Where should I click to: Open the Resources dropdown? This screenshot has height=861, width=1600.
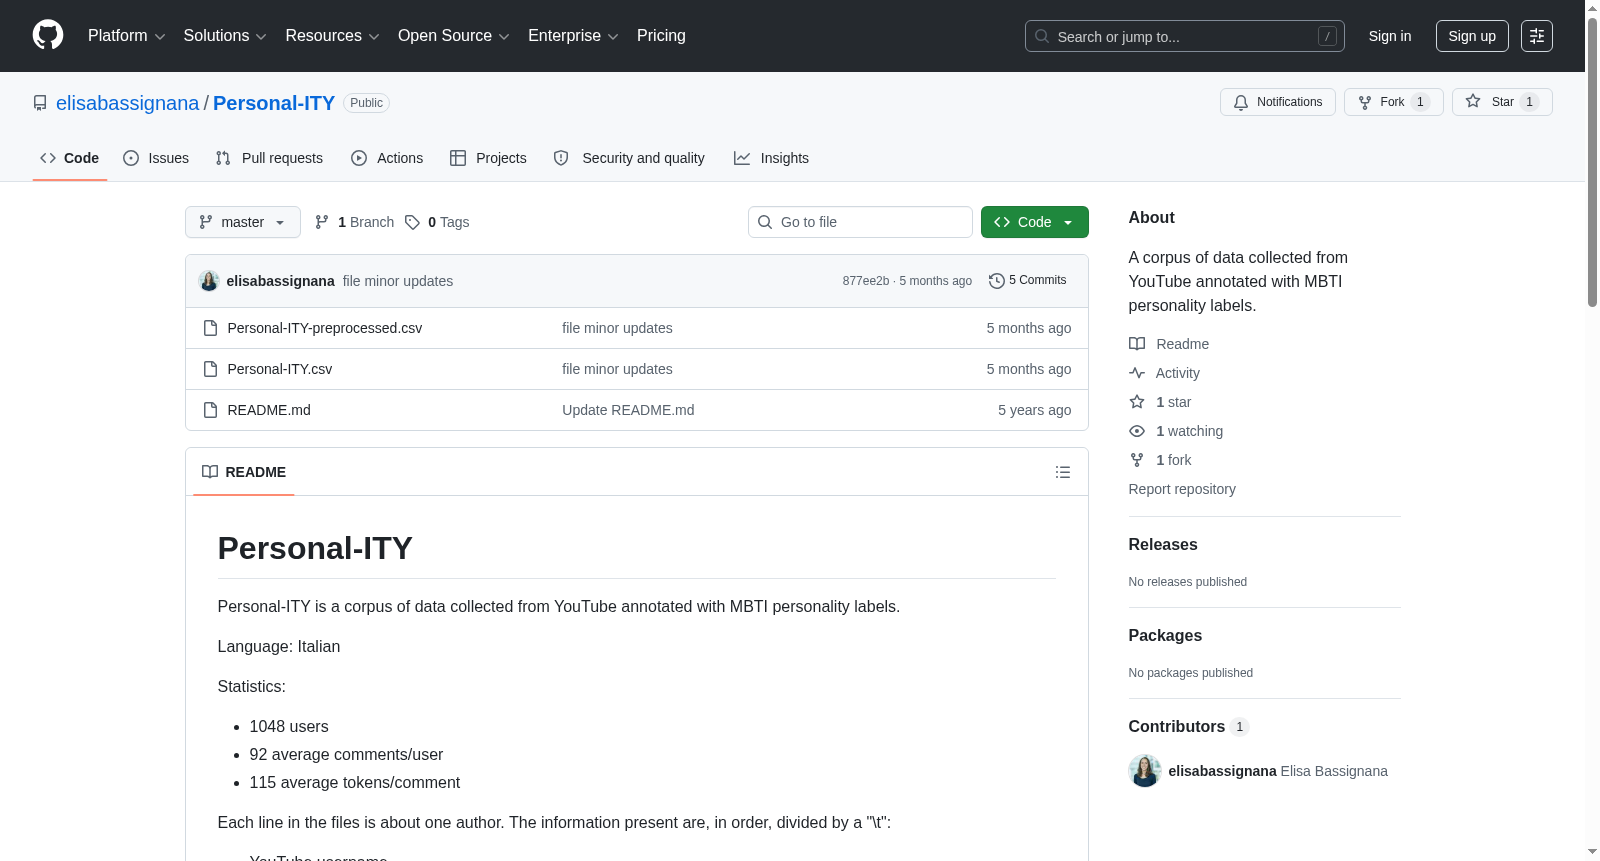332,36
